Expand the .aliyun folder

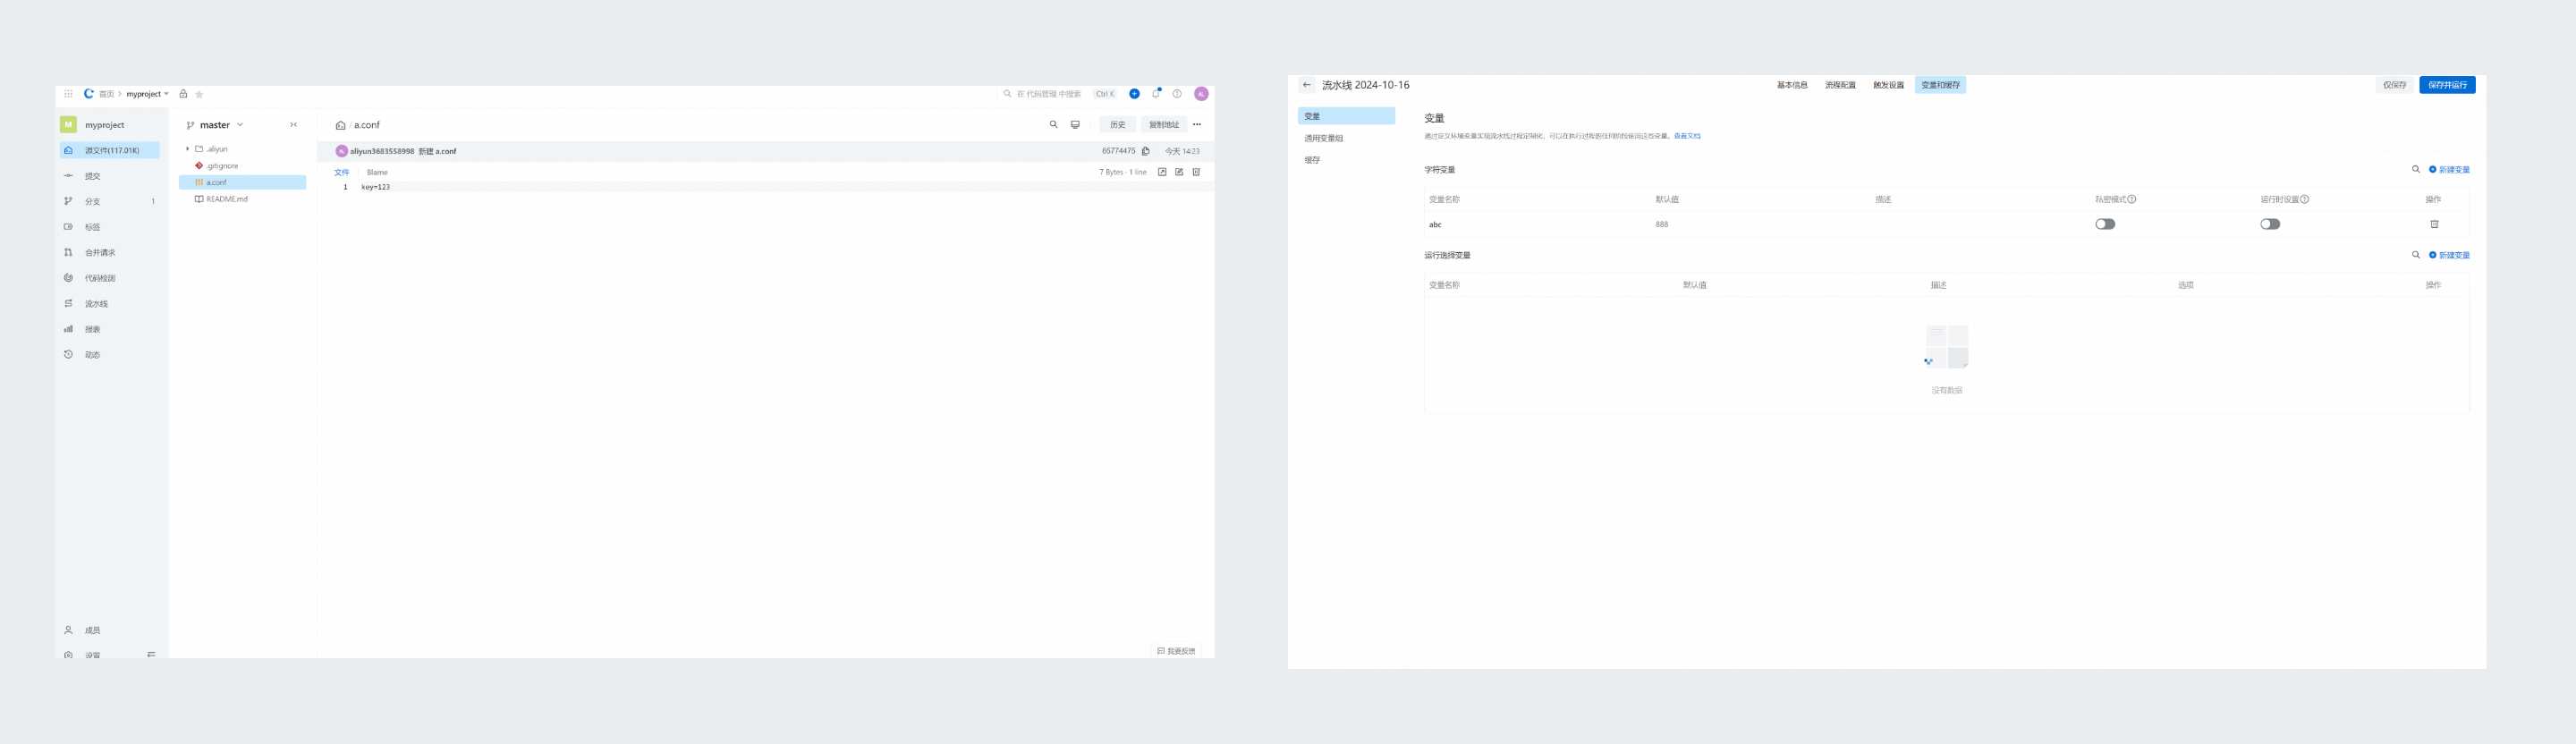(187, 149)
